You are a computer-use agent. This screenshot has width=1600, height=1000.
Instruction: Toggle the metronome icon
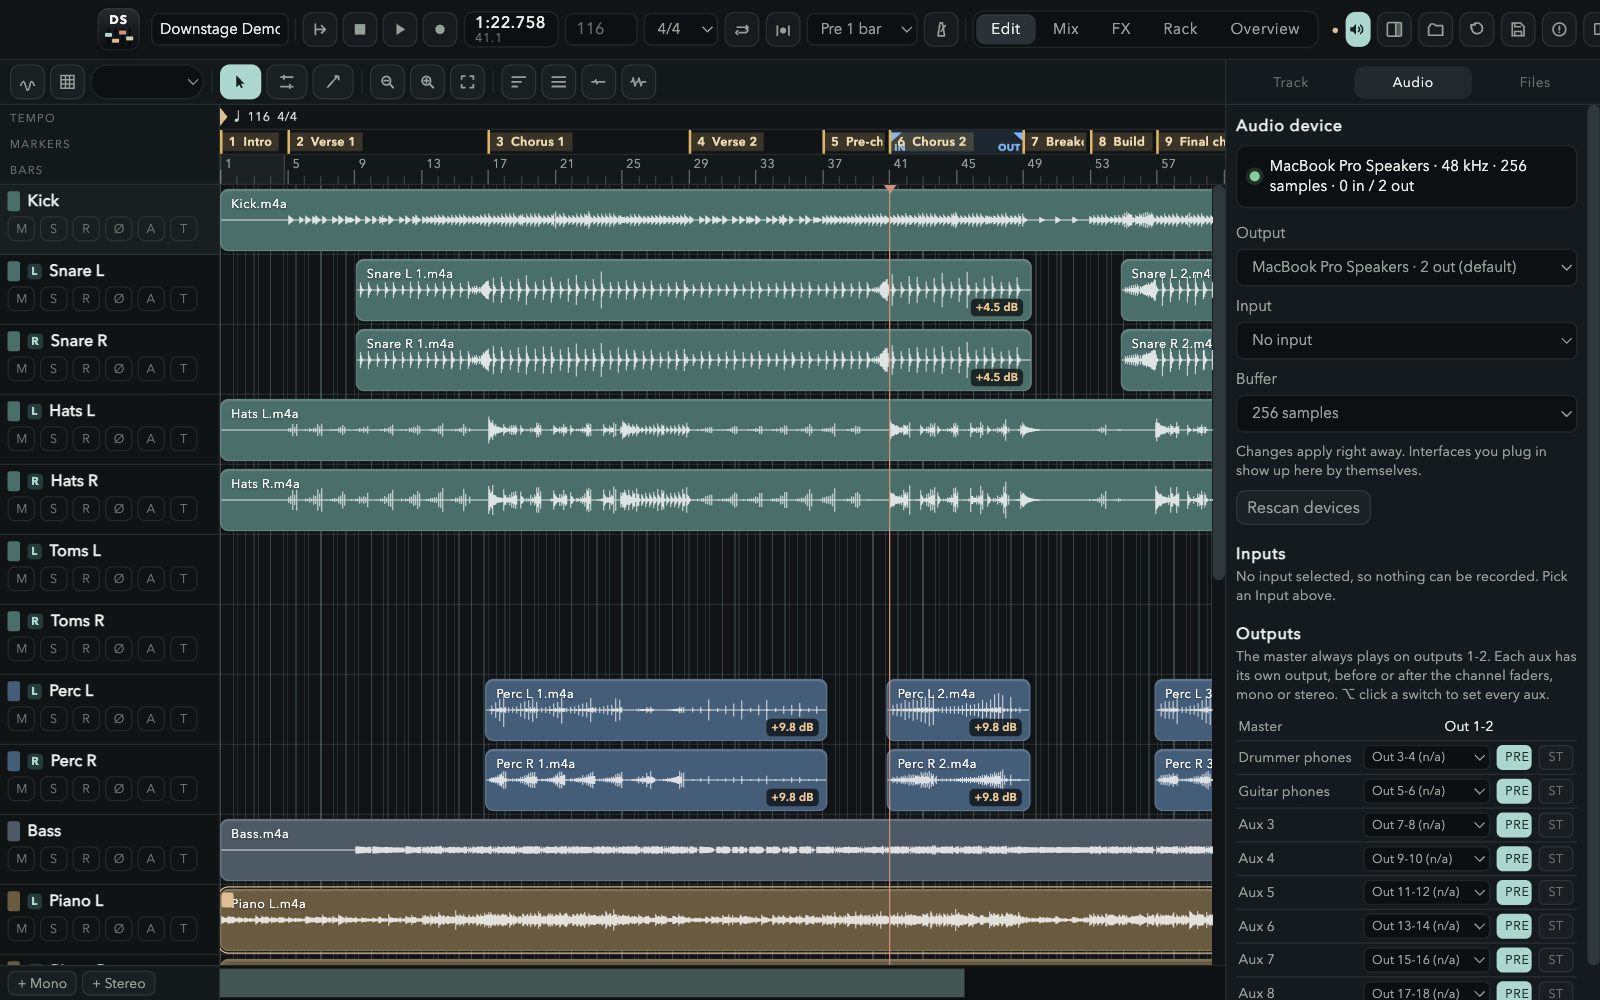click(x=941, y=29)
